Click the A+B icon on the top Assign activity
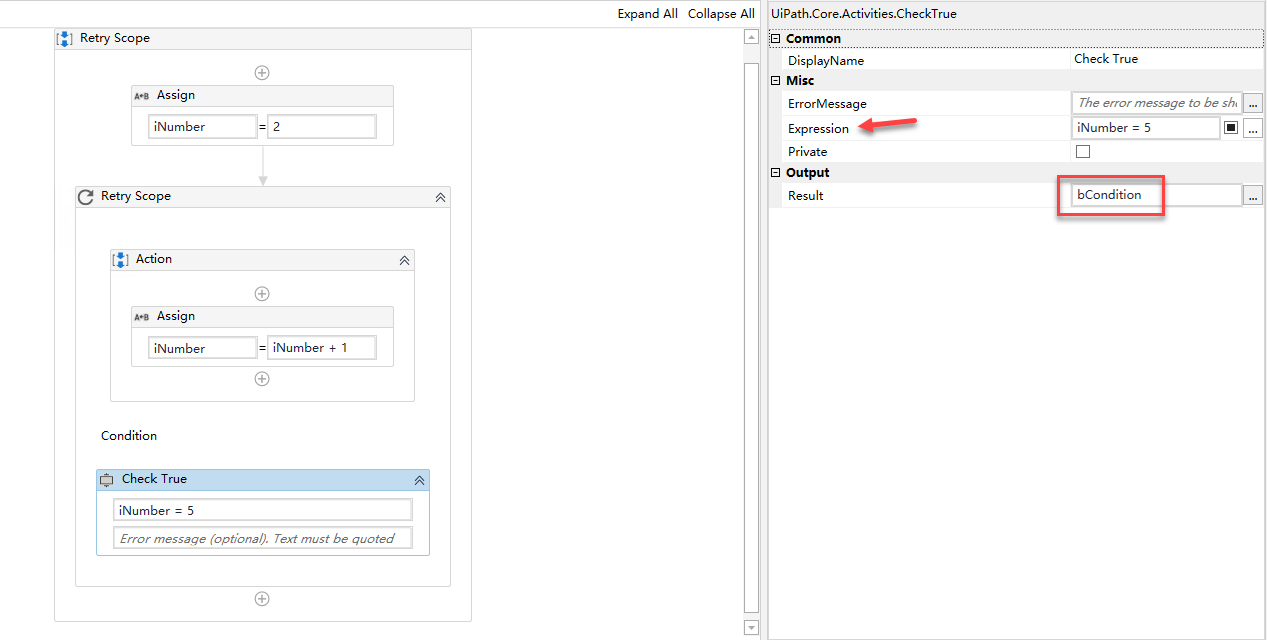This screenshot has height=640, width=1267. point(142,95)
